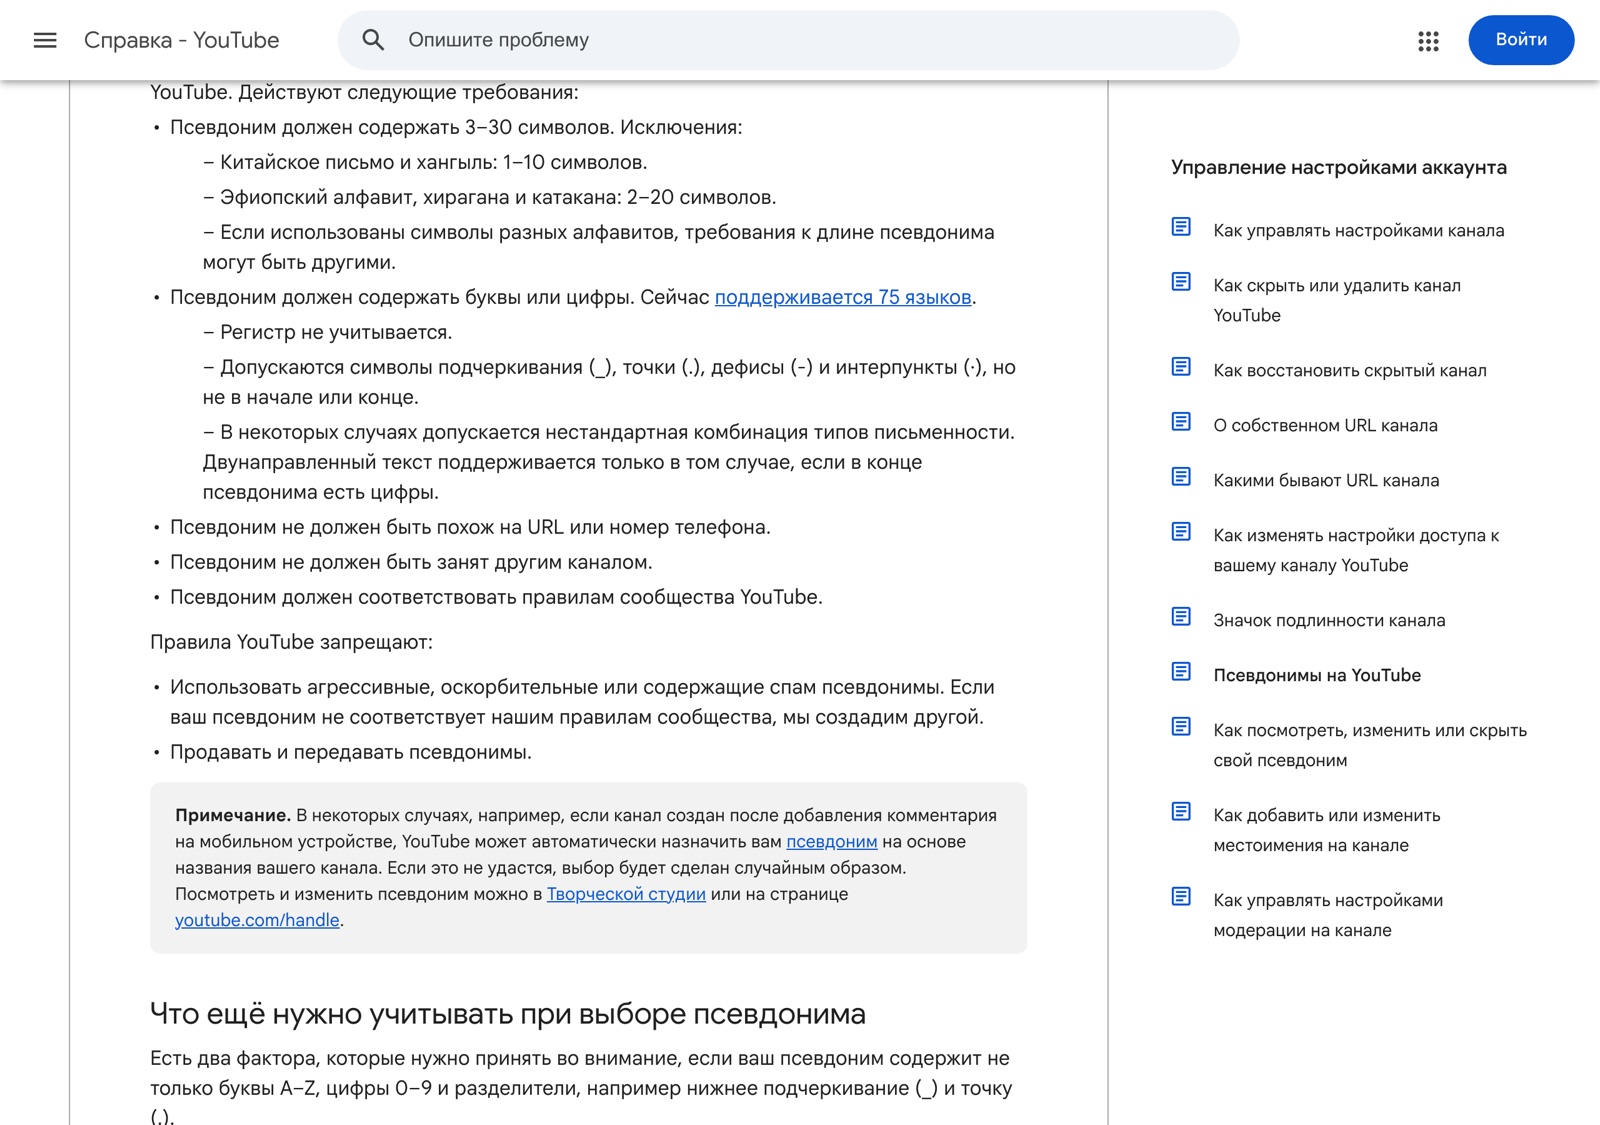Click the 'Управление настройками аккаунта' sidebar heading

1339,167
